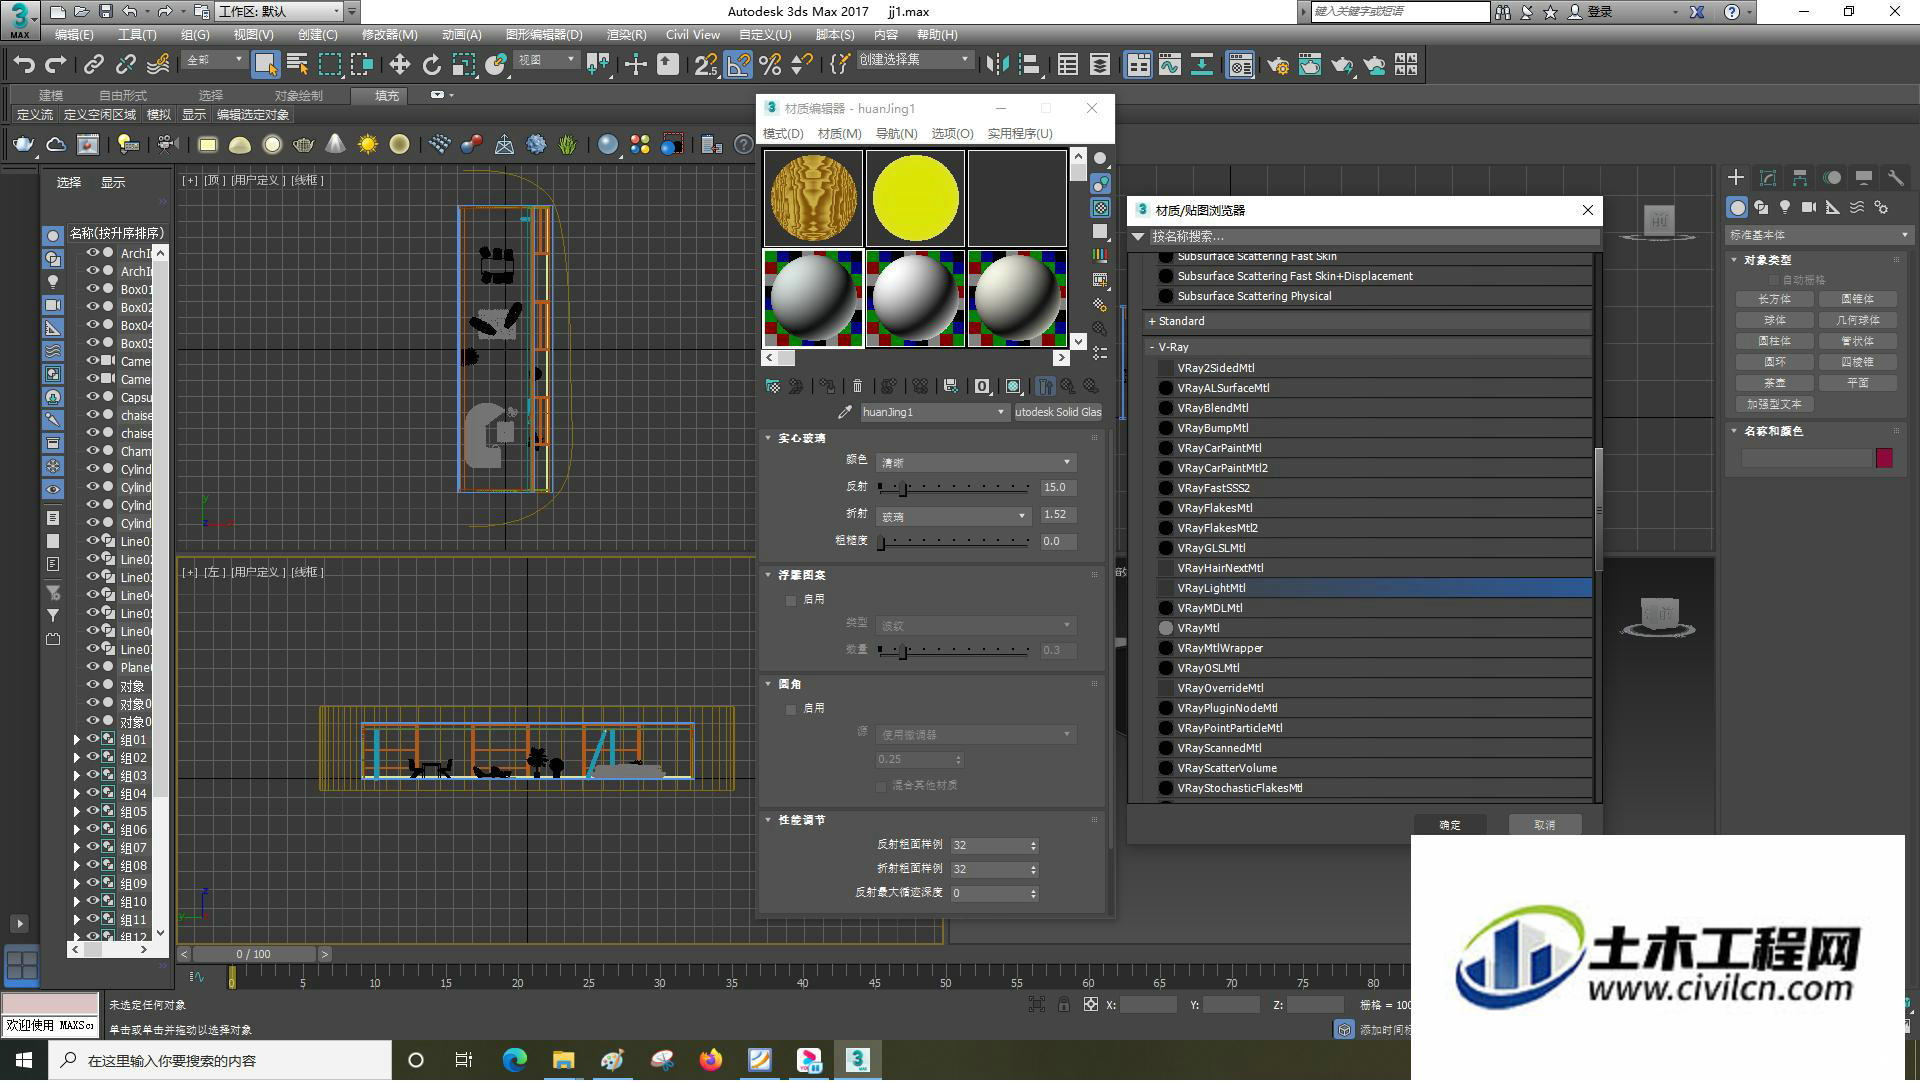Open the 创建选择集 selection set dropdown
The image size is (1920, 1082).
[914, 60]
